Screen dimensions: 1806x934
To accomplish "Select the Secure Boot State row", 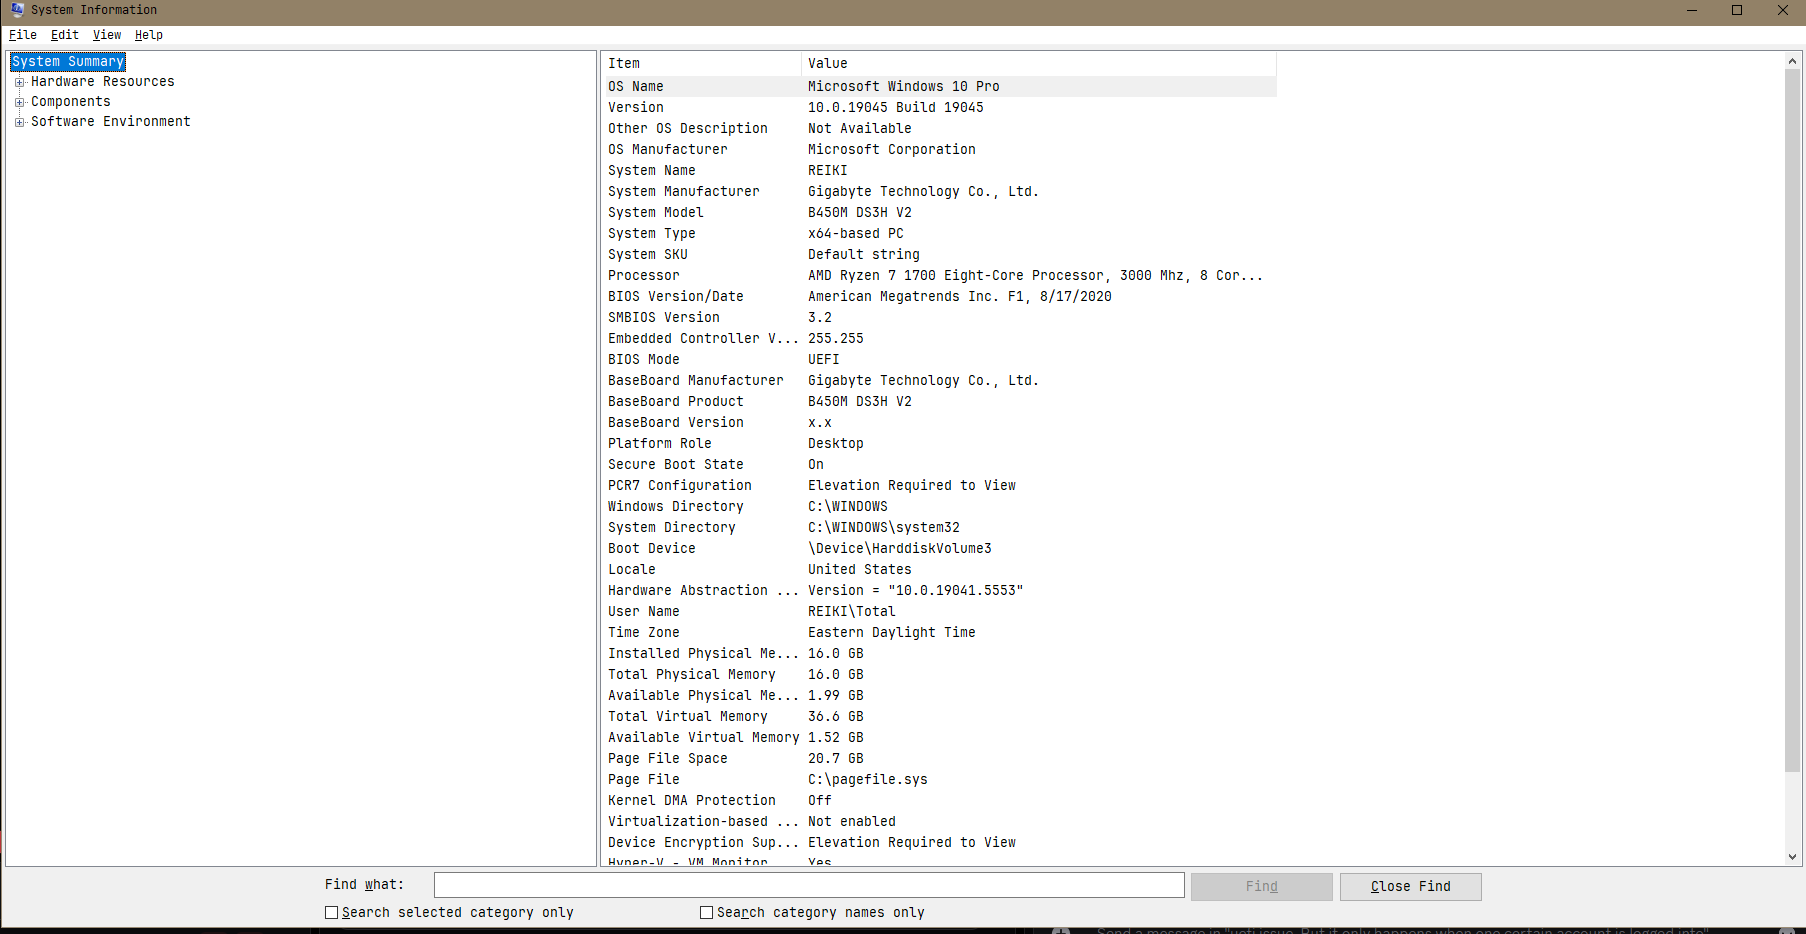I will coord(939,465).
